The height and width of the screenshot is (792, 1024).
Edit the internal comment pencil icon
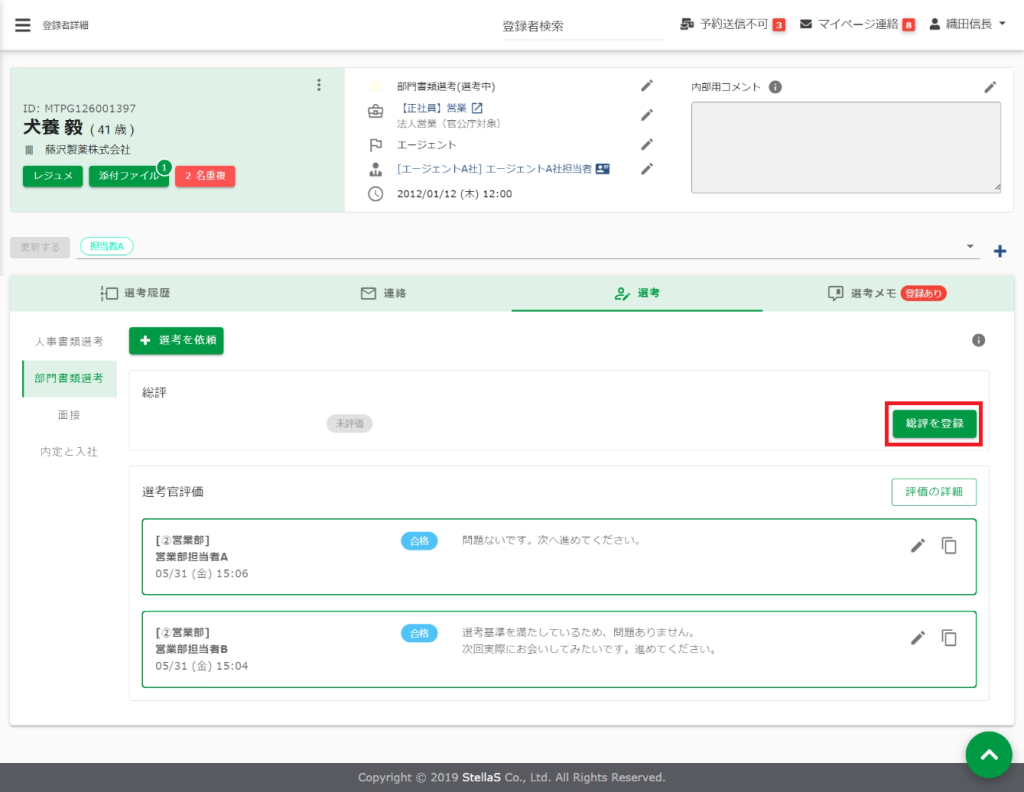(990, 87)
